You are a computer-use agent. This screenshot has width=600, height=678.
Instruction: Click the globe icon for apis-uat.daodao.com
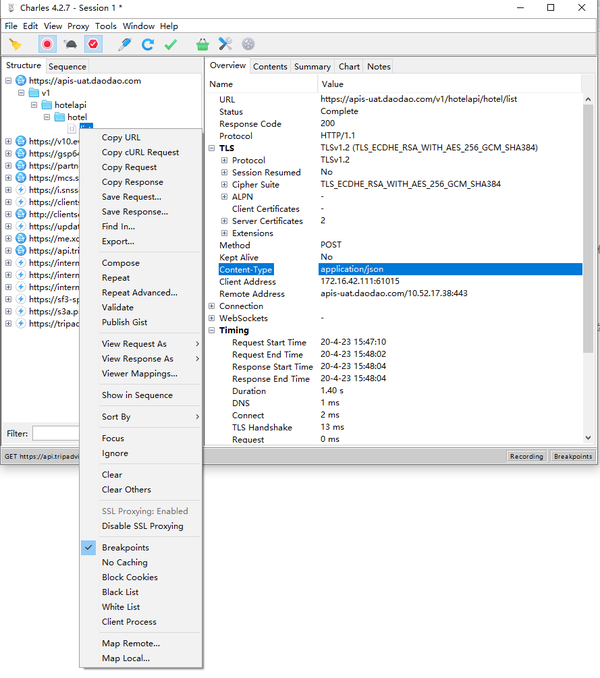click(21, 80)
